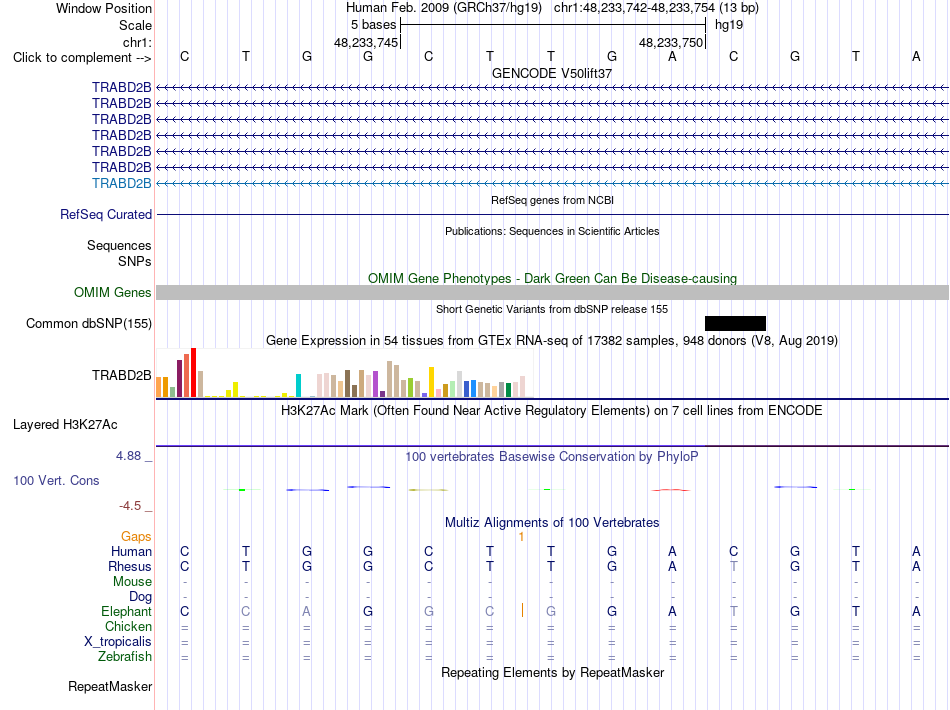Click the SNPs track label
Image resolution: width=950 pixels, height=710 pixels.
click(135, 261)
